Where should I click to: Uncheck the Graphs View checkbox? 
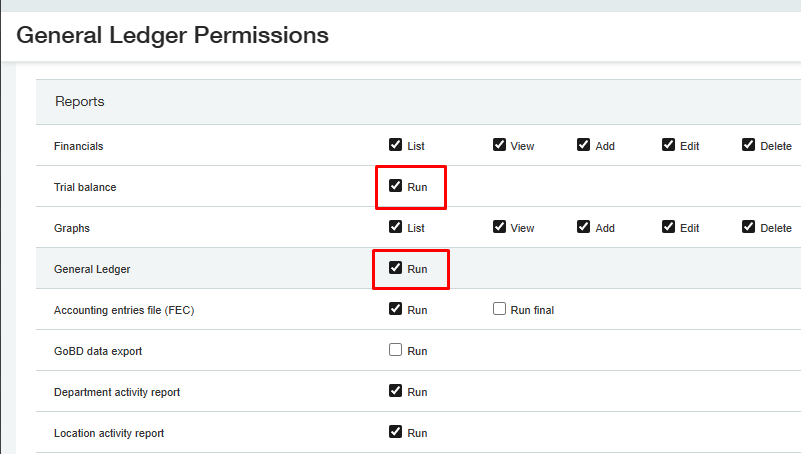pos(499,226)
